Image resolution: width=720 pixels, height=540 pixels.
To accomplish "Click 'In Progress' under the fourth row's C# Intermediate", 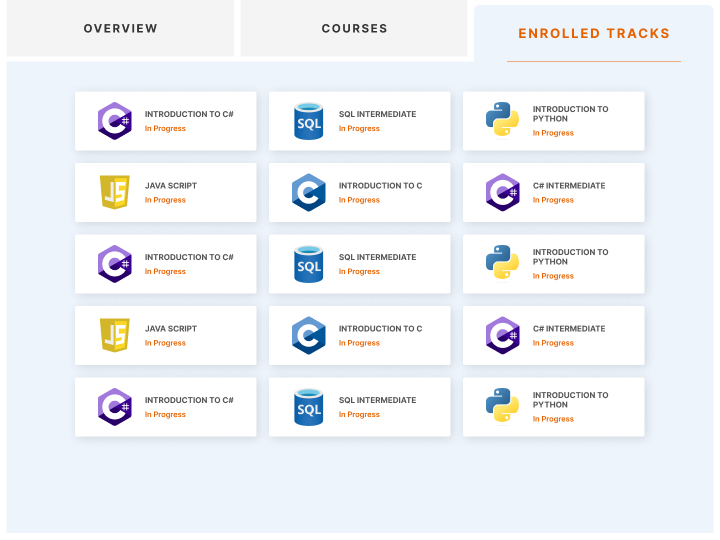I will [x=553, y=343].
